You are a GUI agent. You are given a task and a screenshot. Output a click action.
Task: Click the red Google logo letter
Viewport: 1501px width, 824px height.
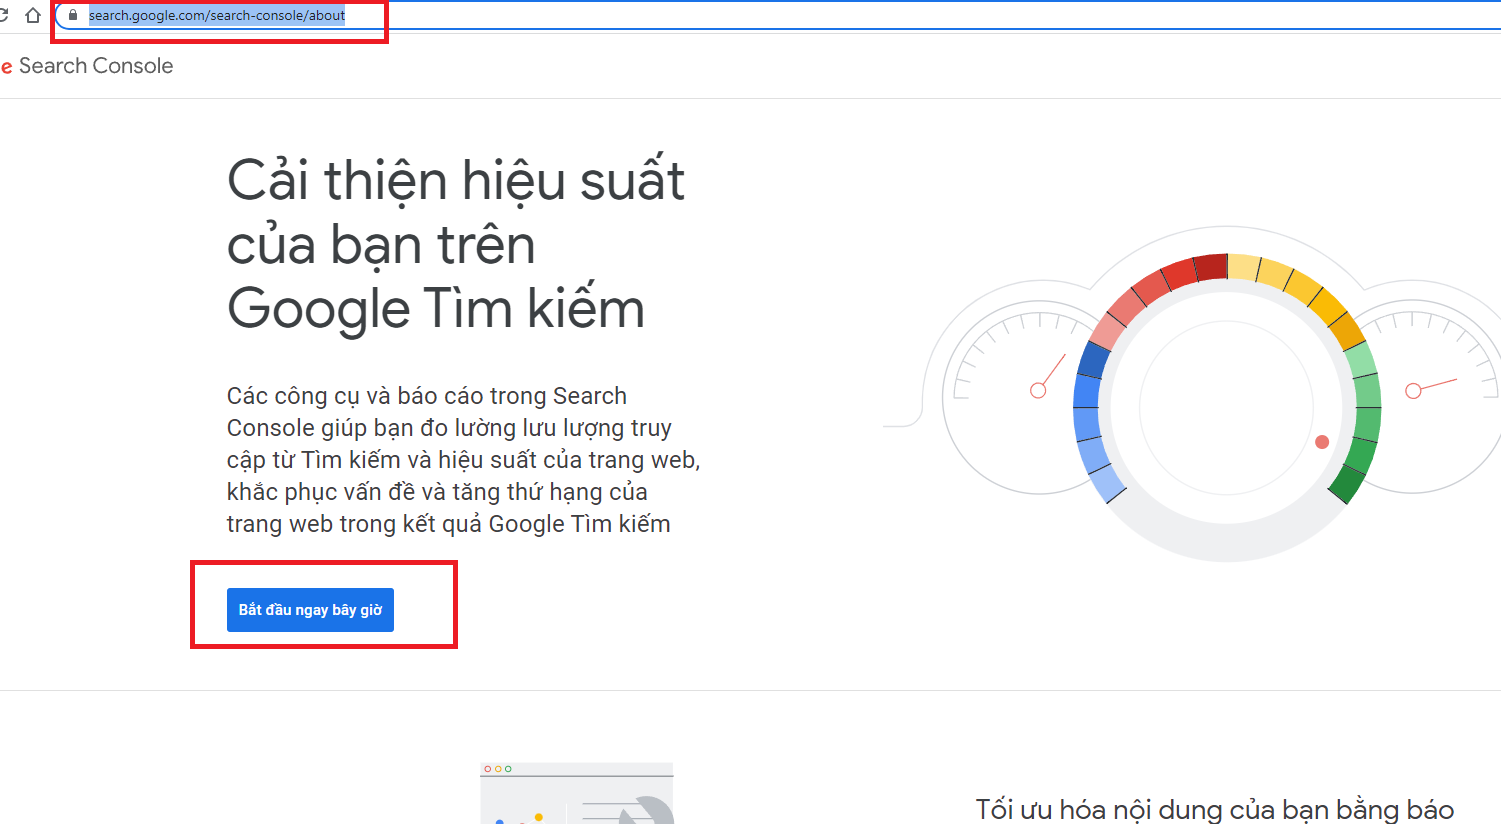coord(7,66)
